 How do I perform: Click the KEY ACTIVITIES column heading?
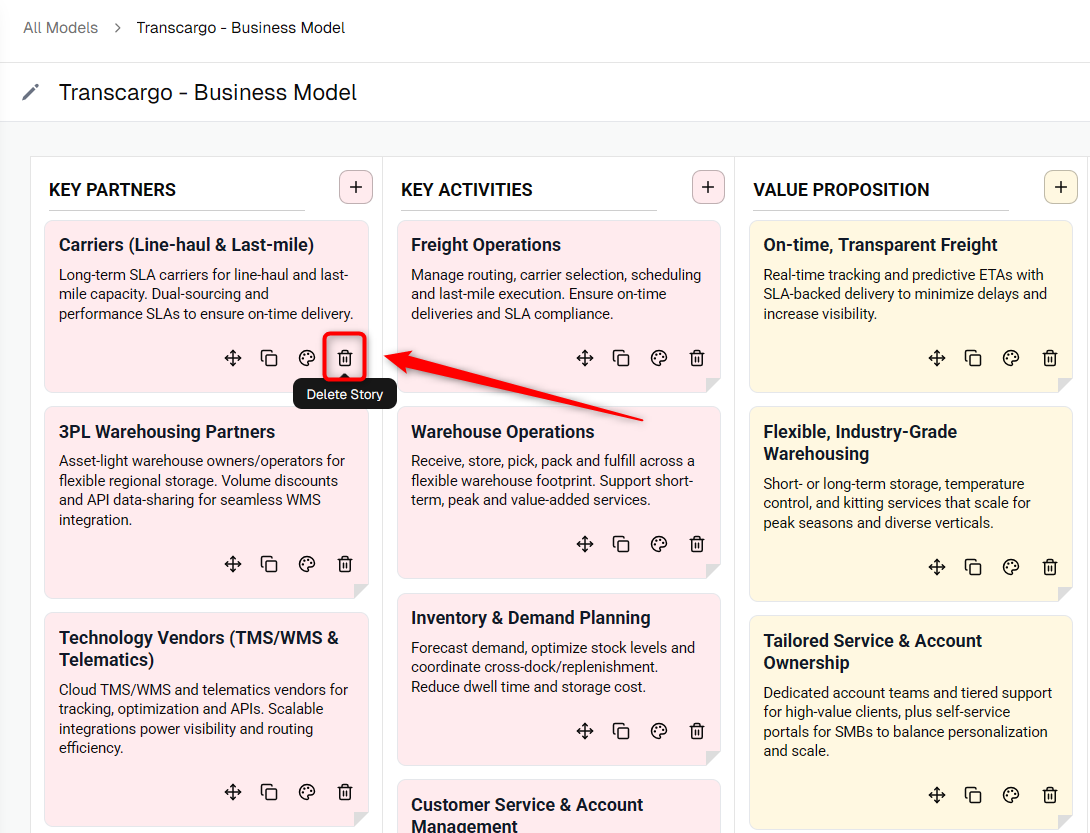pos(466,190)
